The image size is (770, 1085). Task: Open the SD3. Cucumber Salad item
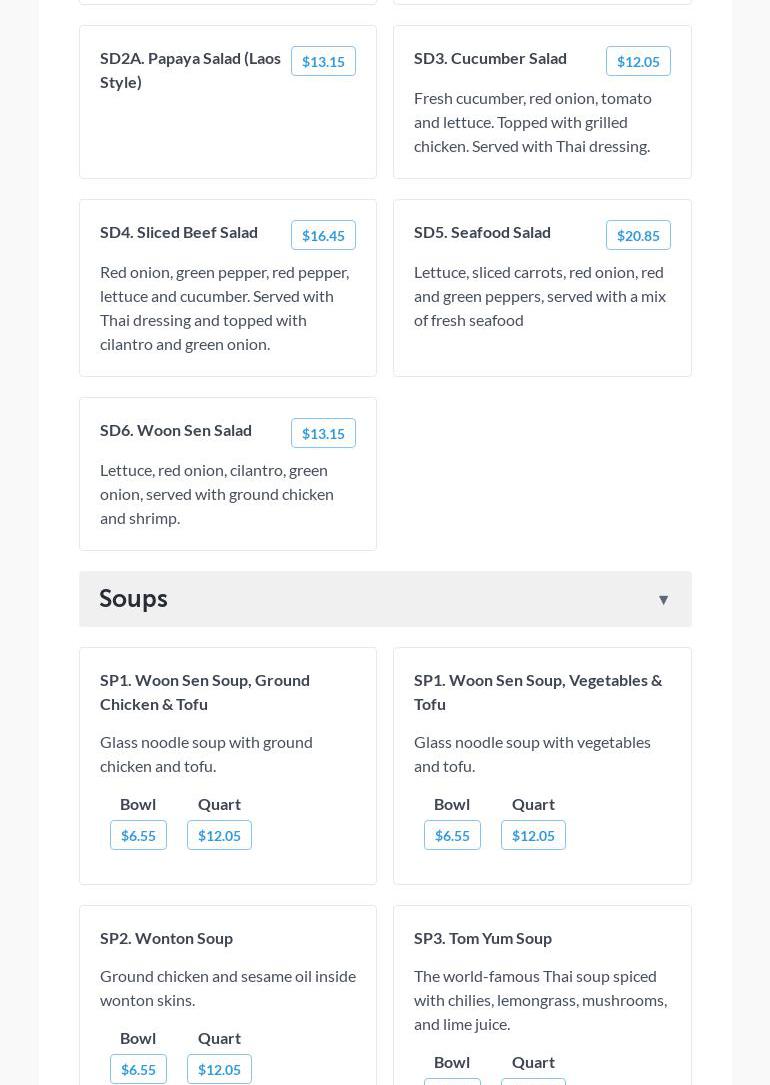(490, 58)
